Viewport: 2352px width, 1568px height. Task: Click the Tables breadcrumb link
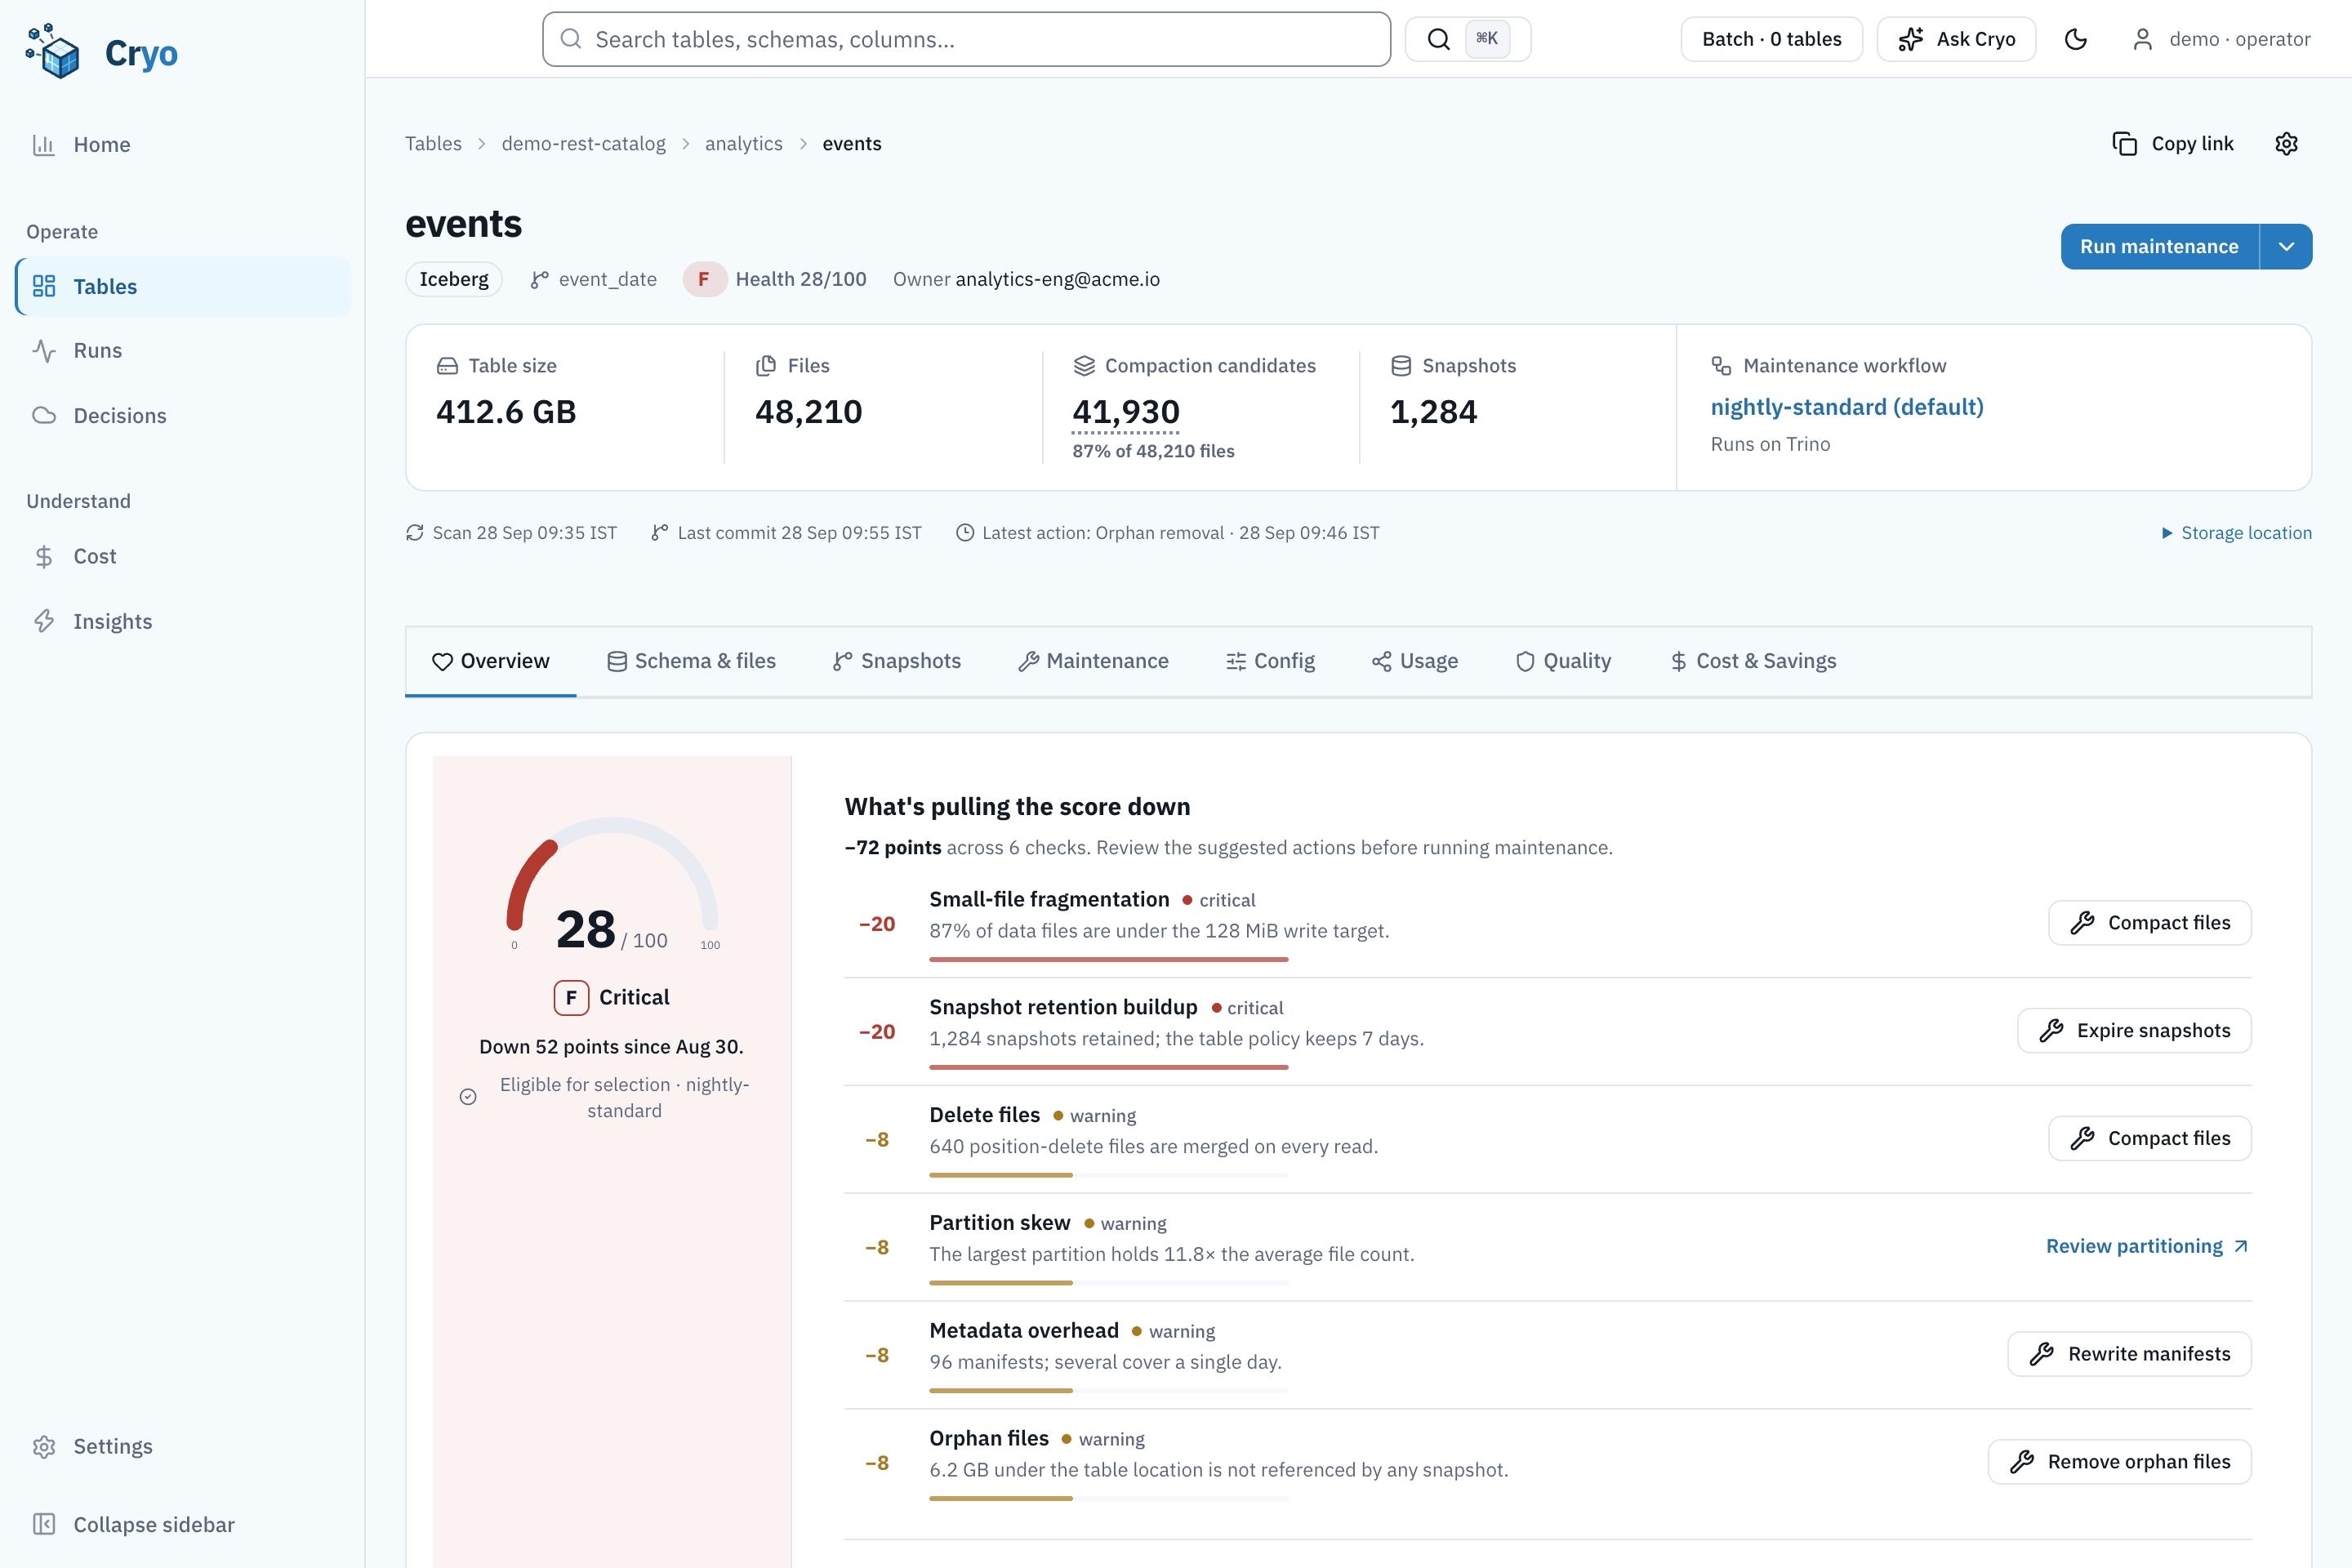[x=433, y=144]
